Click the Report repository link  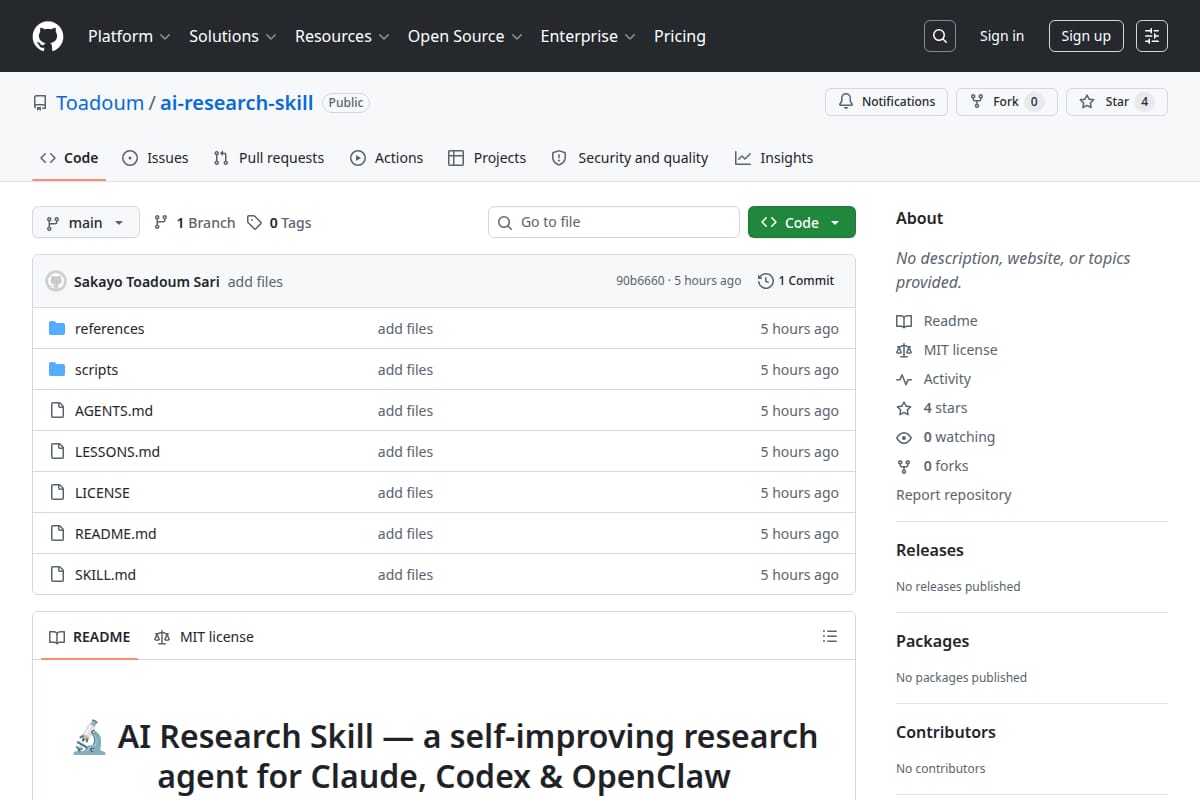pyautogui.click(x=954, y=495)
